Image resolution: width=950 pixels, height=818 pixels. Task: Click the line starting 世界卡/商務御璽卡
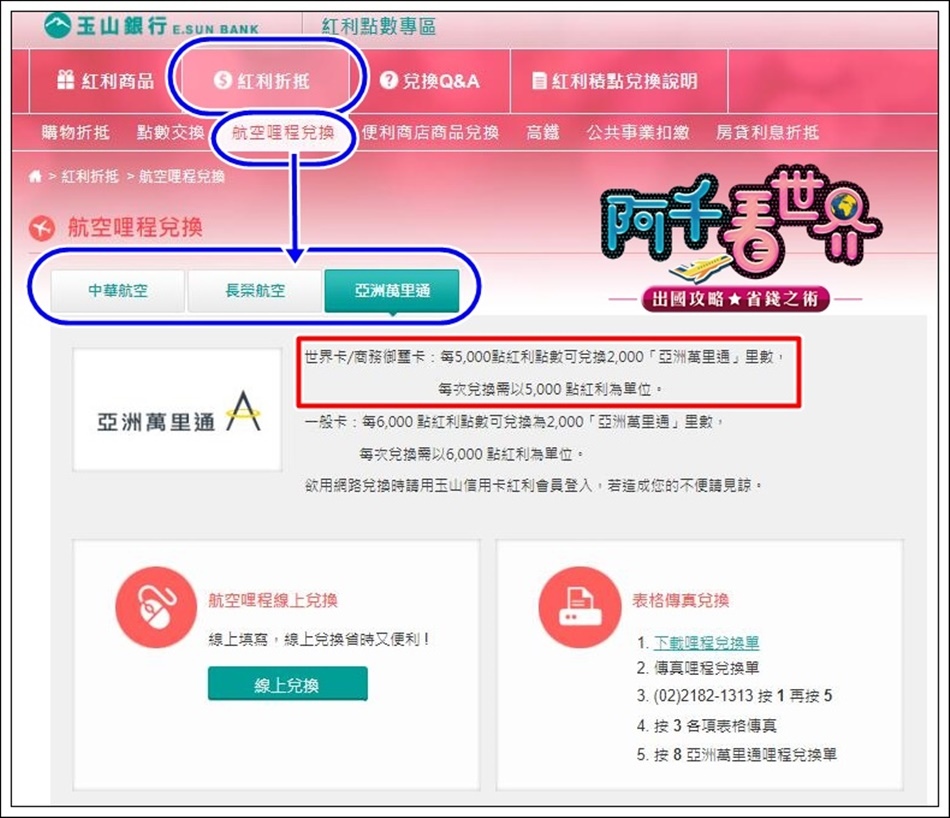point(544,357)
